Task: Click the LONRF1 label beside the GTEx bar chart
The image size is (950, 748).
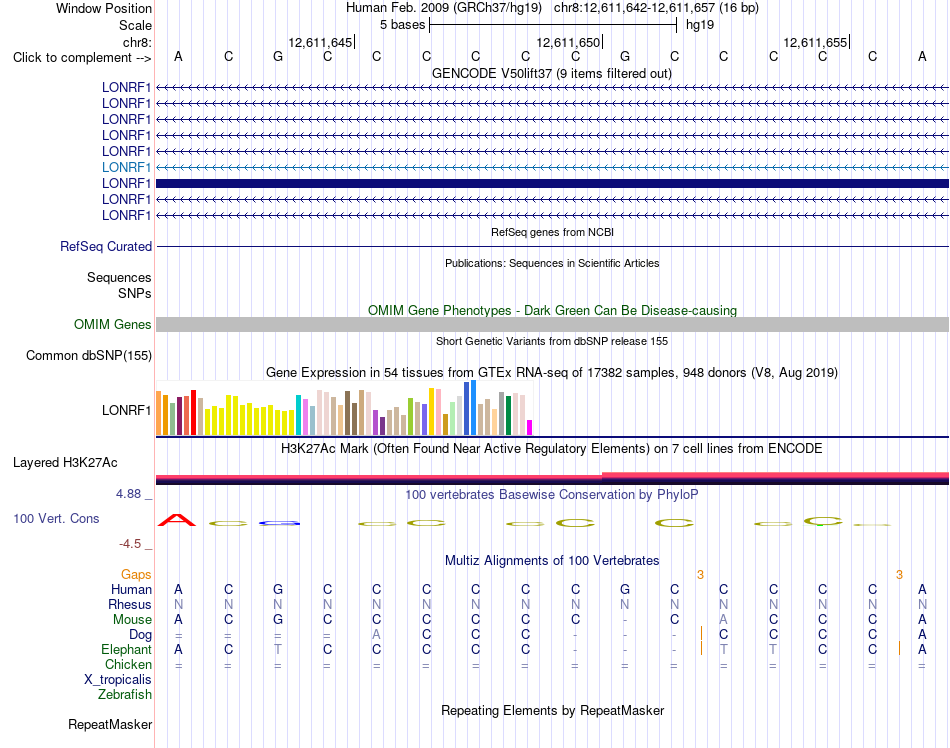Action: (126, 410)
